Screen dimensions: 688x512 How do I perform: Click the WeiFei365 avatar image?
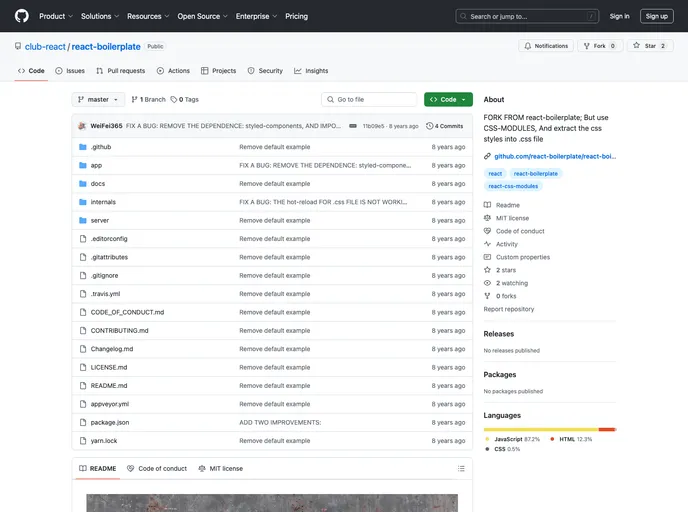82,126
